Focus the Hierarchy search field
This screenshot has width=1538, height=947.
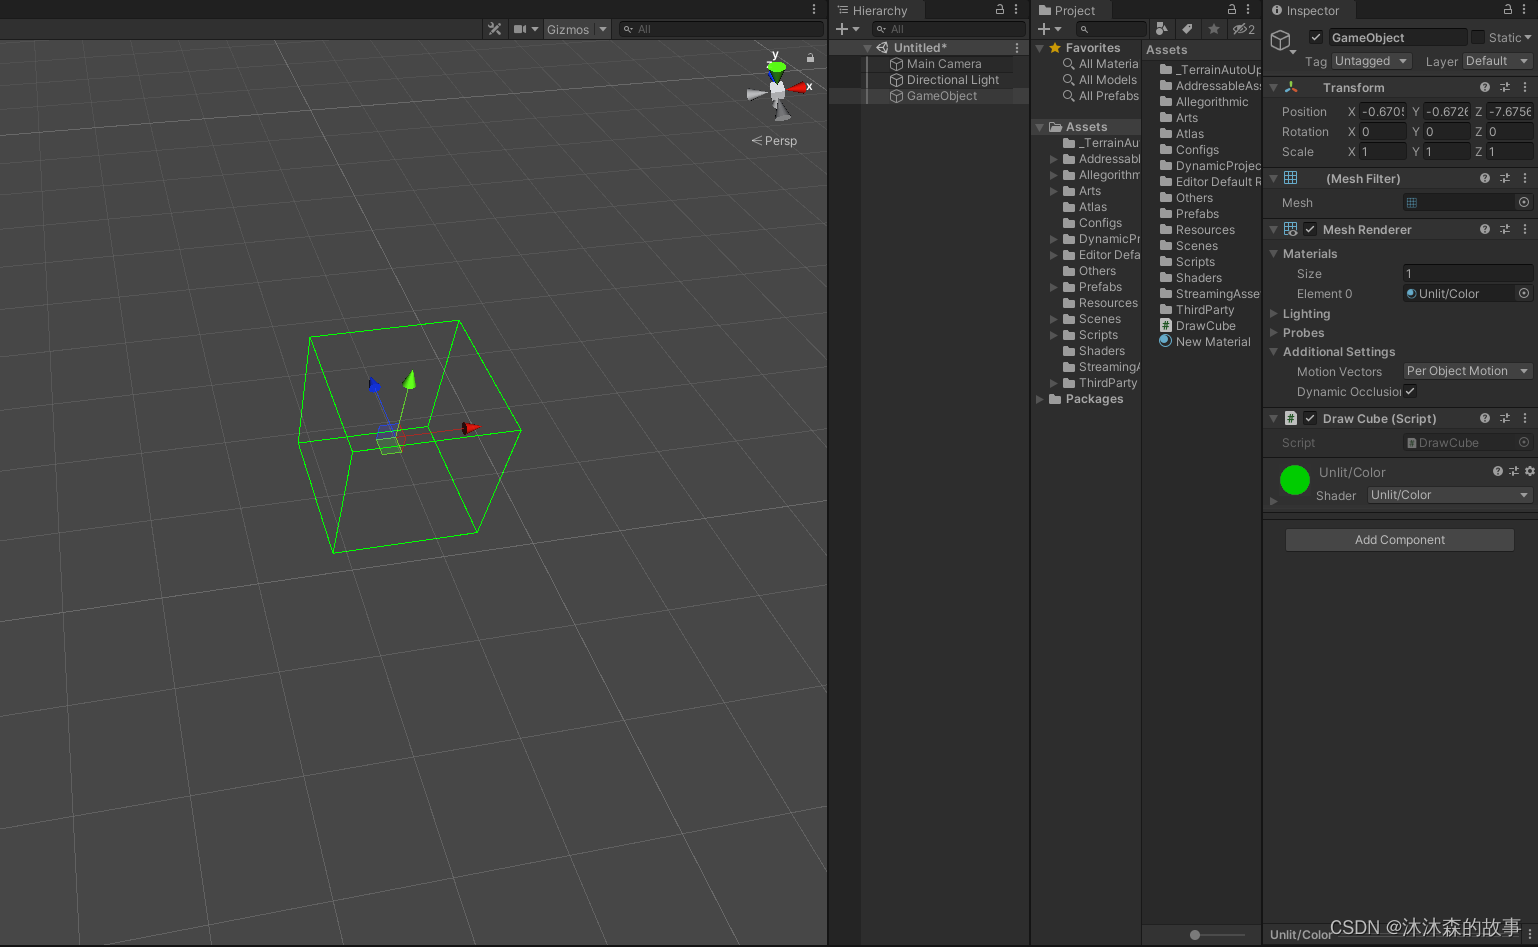tap(948, 29)
